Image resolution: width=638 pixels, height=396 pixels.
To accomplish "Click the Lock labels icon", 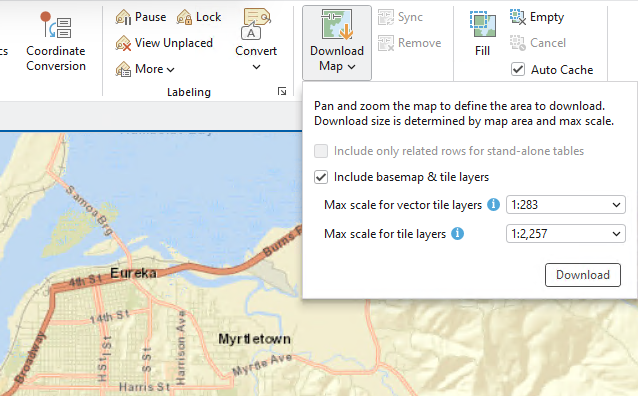I will (x=184, y=17).
